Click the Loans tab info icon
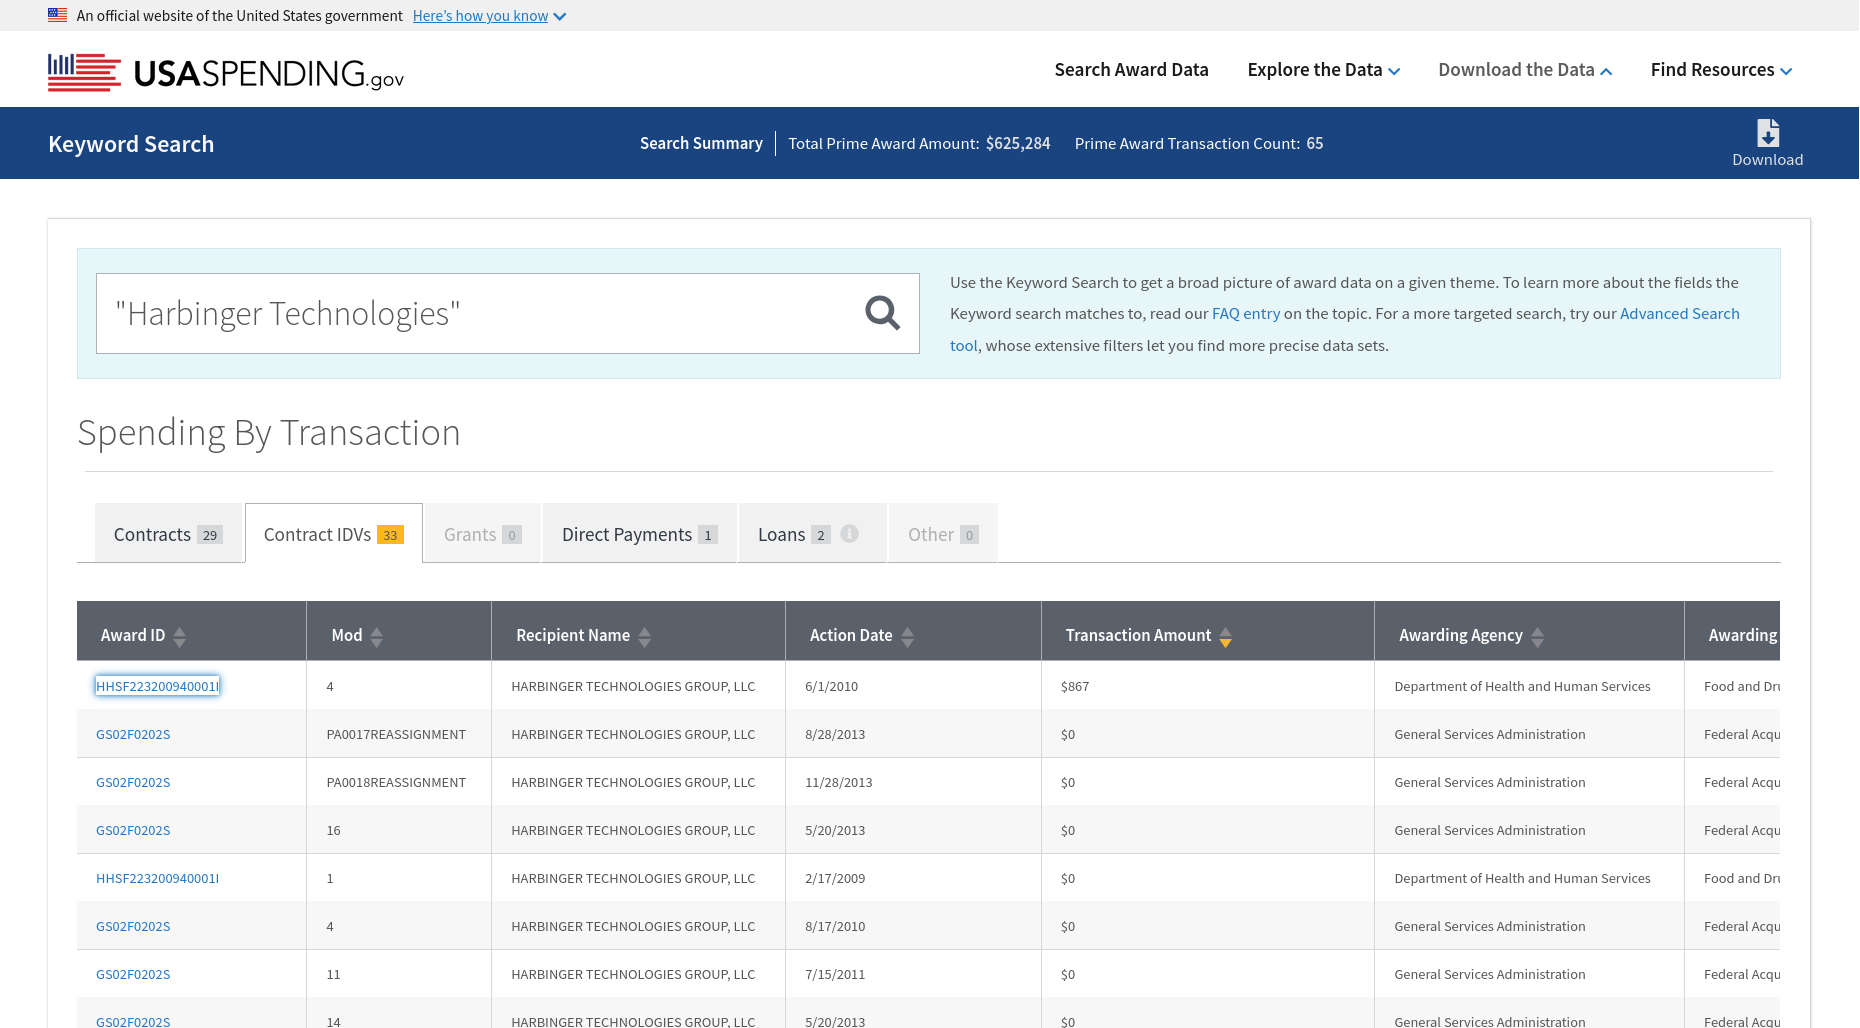 (850, 534)
